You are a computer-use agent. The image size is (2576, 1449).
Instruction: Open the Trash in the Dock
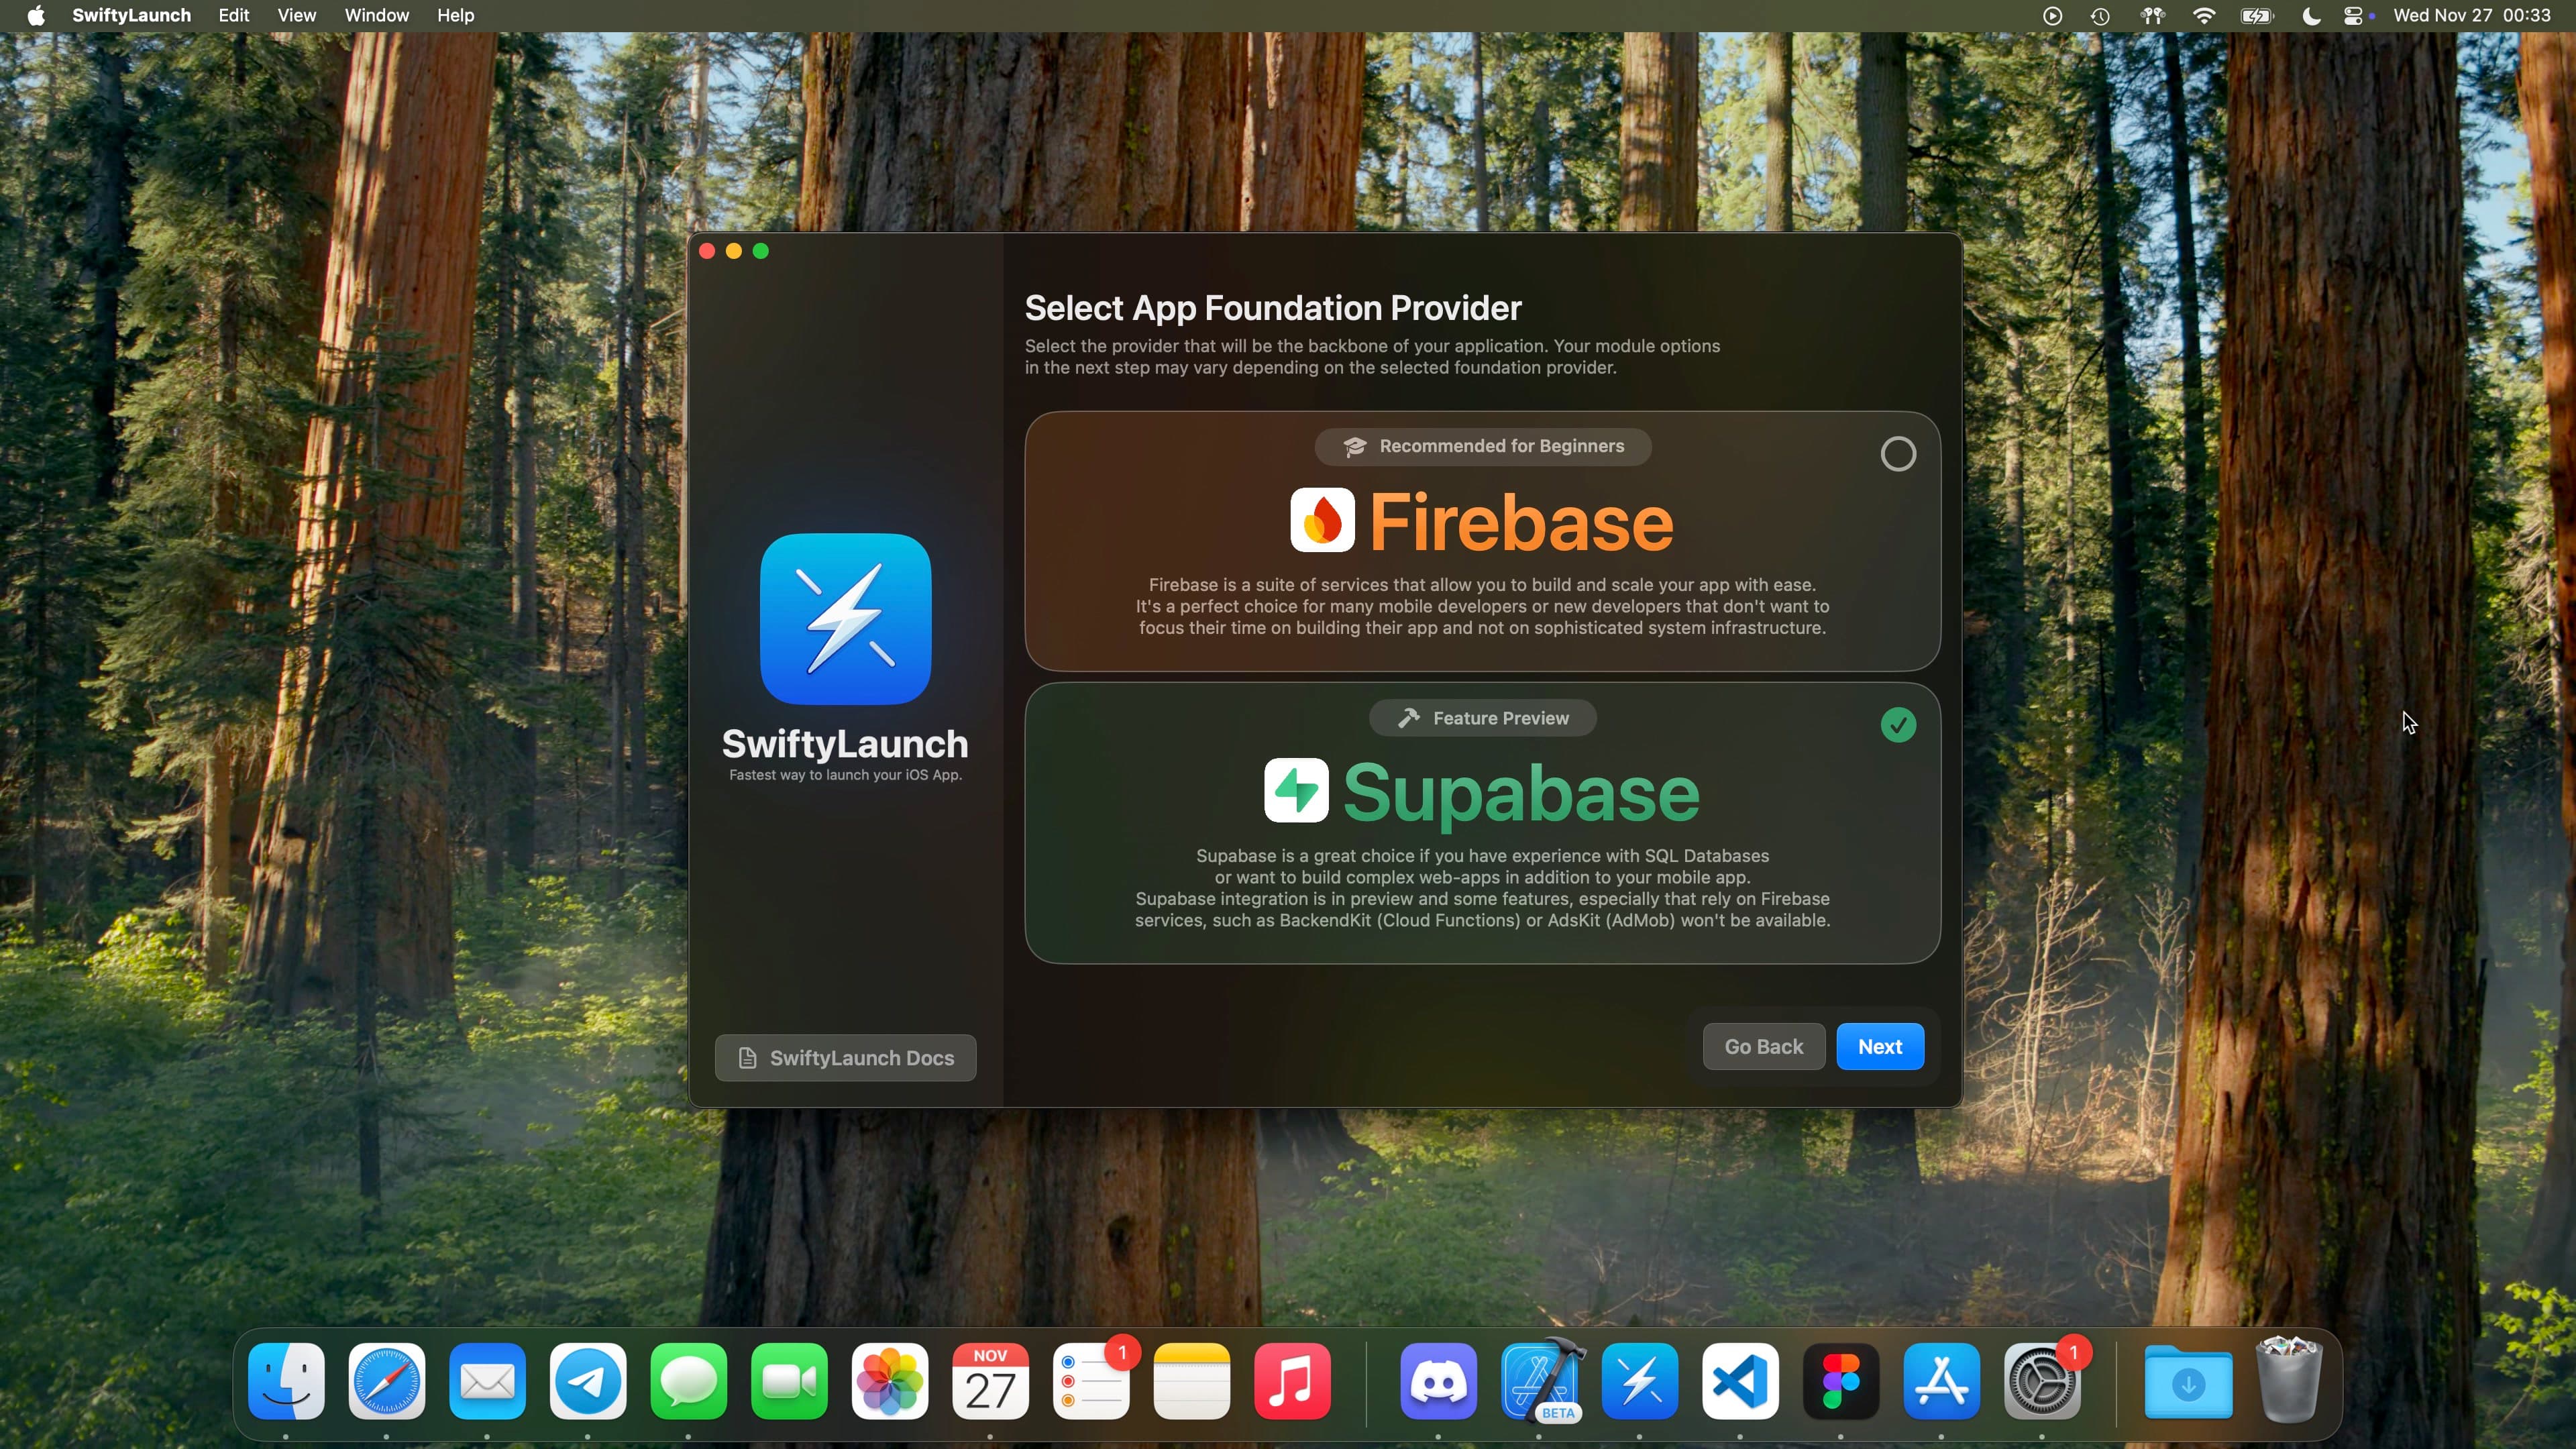pyautogui.click(x=2289, y=1381)
